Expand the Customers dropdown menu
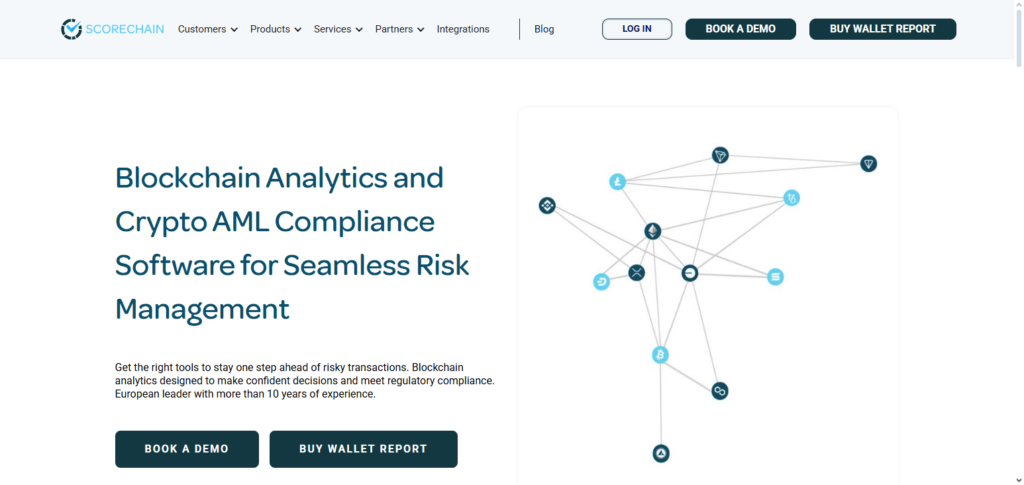Image resolution: width=1024 pixels, height=485 pixels. tap(207, 29)
